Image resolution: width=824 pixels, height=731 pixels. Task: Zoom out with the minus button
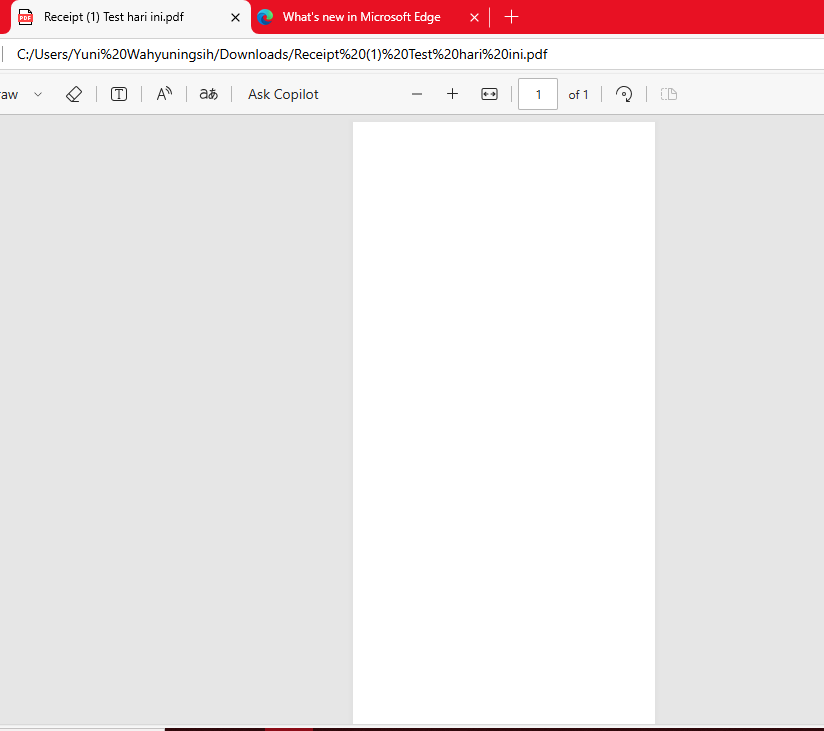click(x=417, y=95)
